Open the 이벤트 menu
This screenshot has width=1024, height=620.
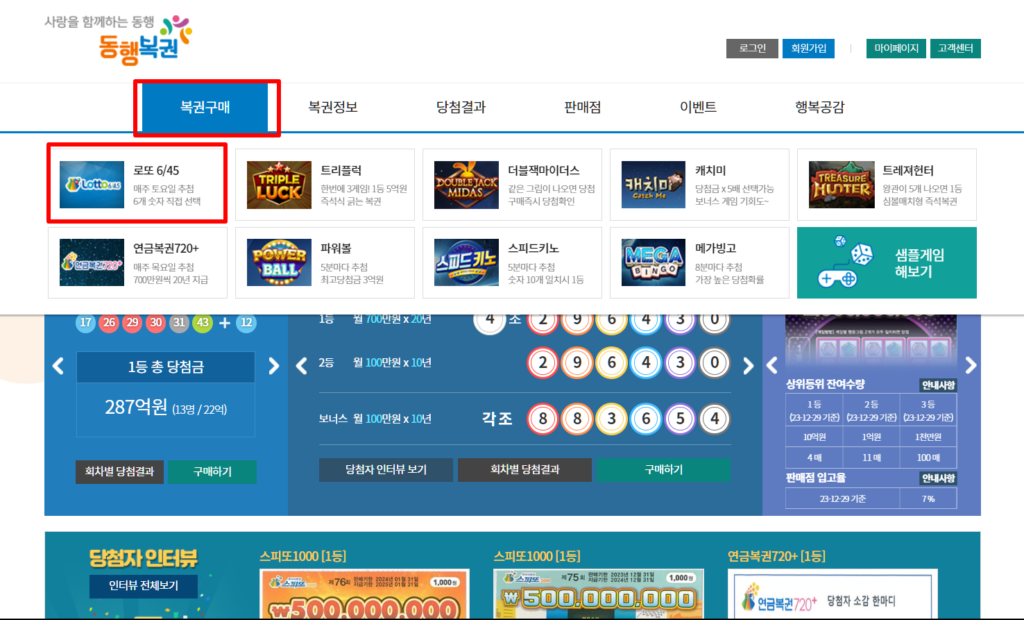(x=698, y=107)
